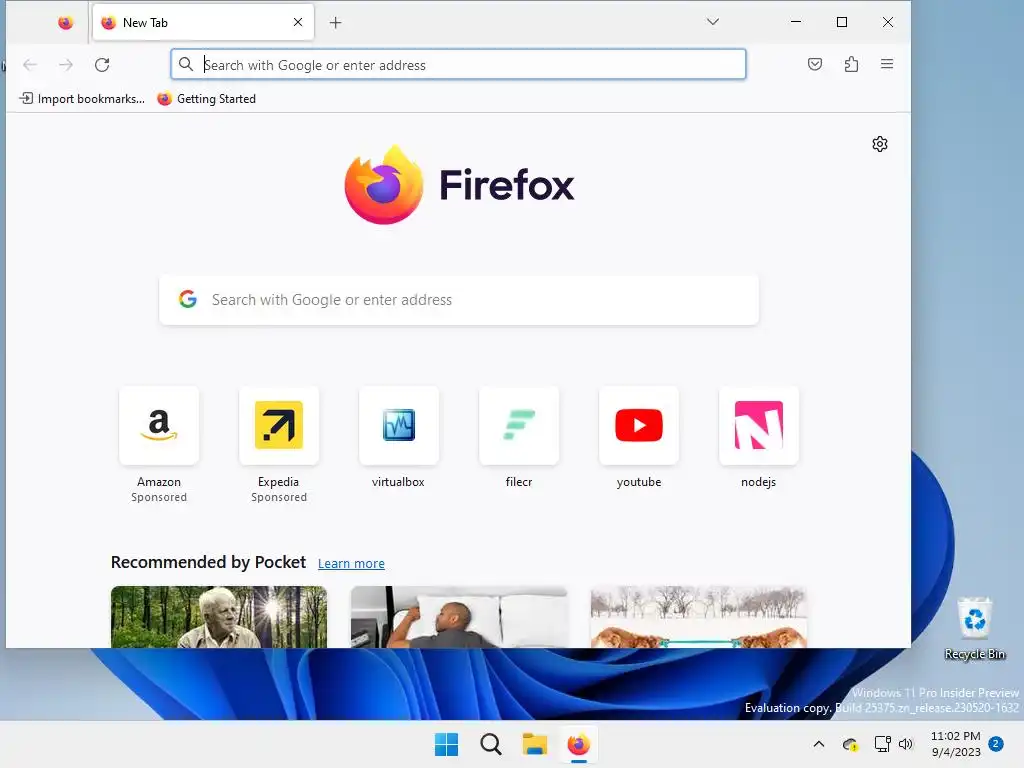Open Save to Pocket button

[814, 64]
